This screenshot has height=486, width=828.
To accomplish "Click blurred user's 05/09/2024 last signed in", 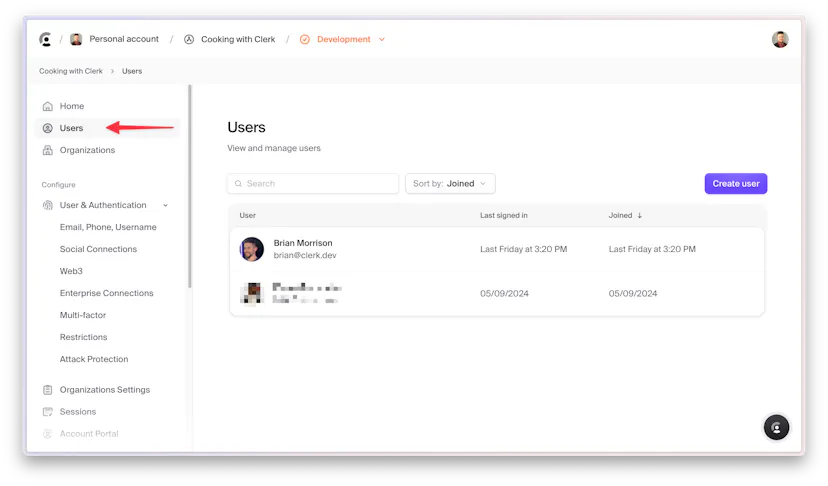I will tap(504, 293).
